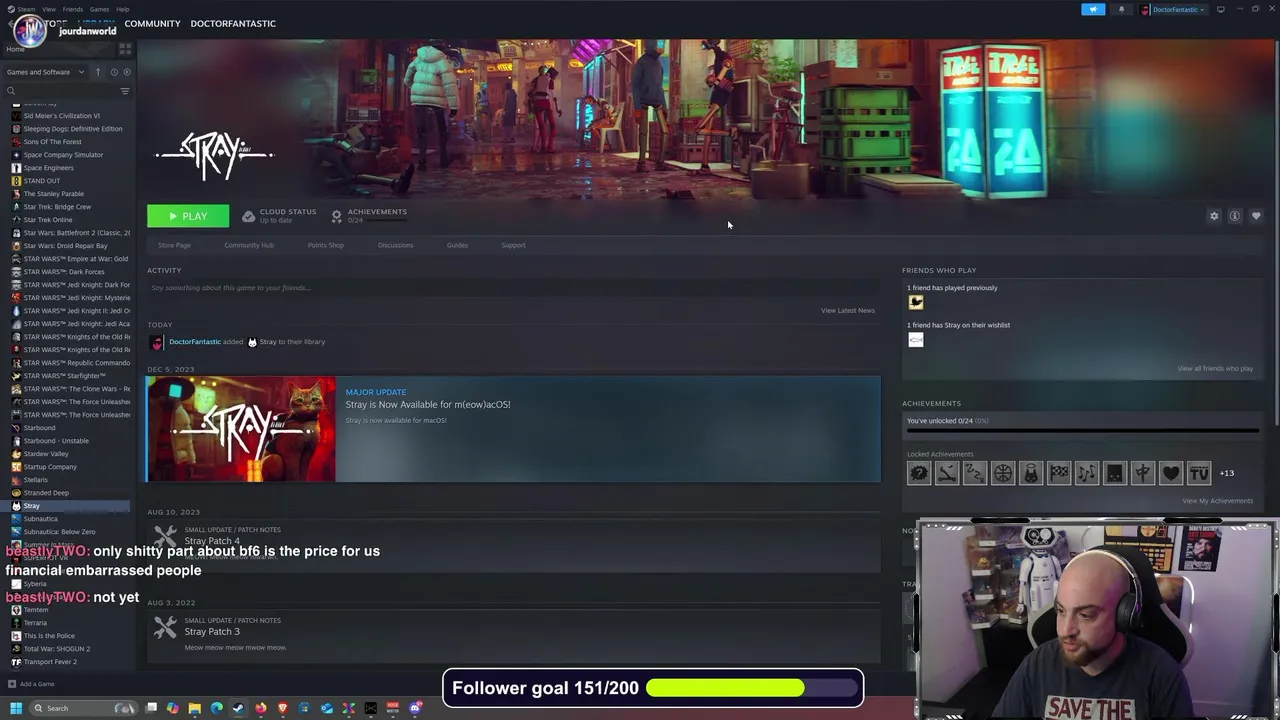The width and height of the screenshot is (1280, 720).
Task: Open the Support link
Action: [x=513, y=245]
